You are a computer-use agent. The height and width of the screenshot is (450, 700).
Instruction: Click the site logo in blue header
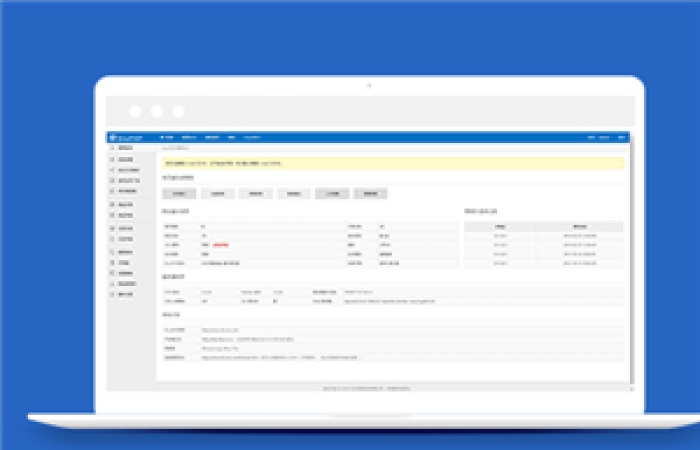(126, 138)
